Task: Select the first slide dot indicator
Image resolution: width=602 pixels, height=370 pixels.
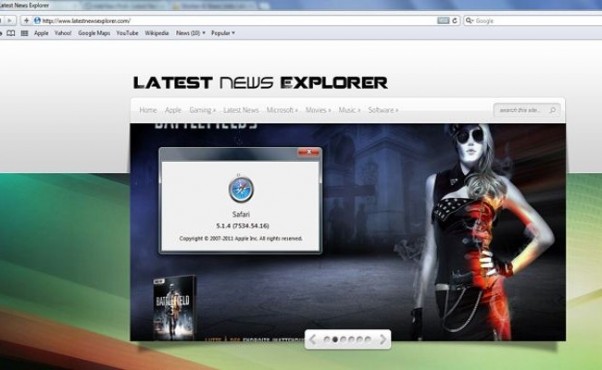Action: 327,339
